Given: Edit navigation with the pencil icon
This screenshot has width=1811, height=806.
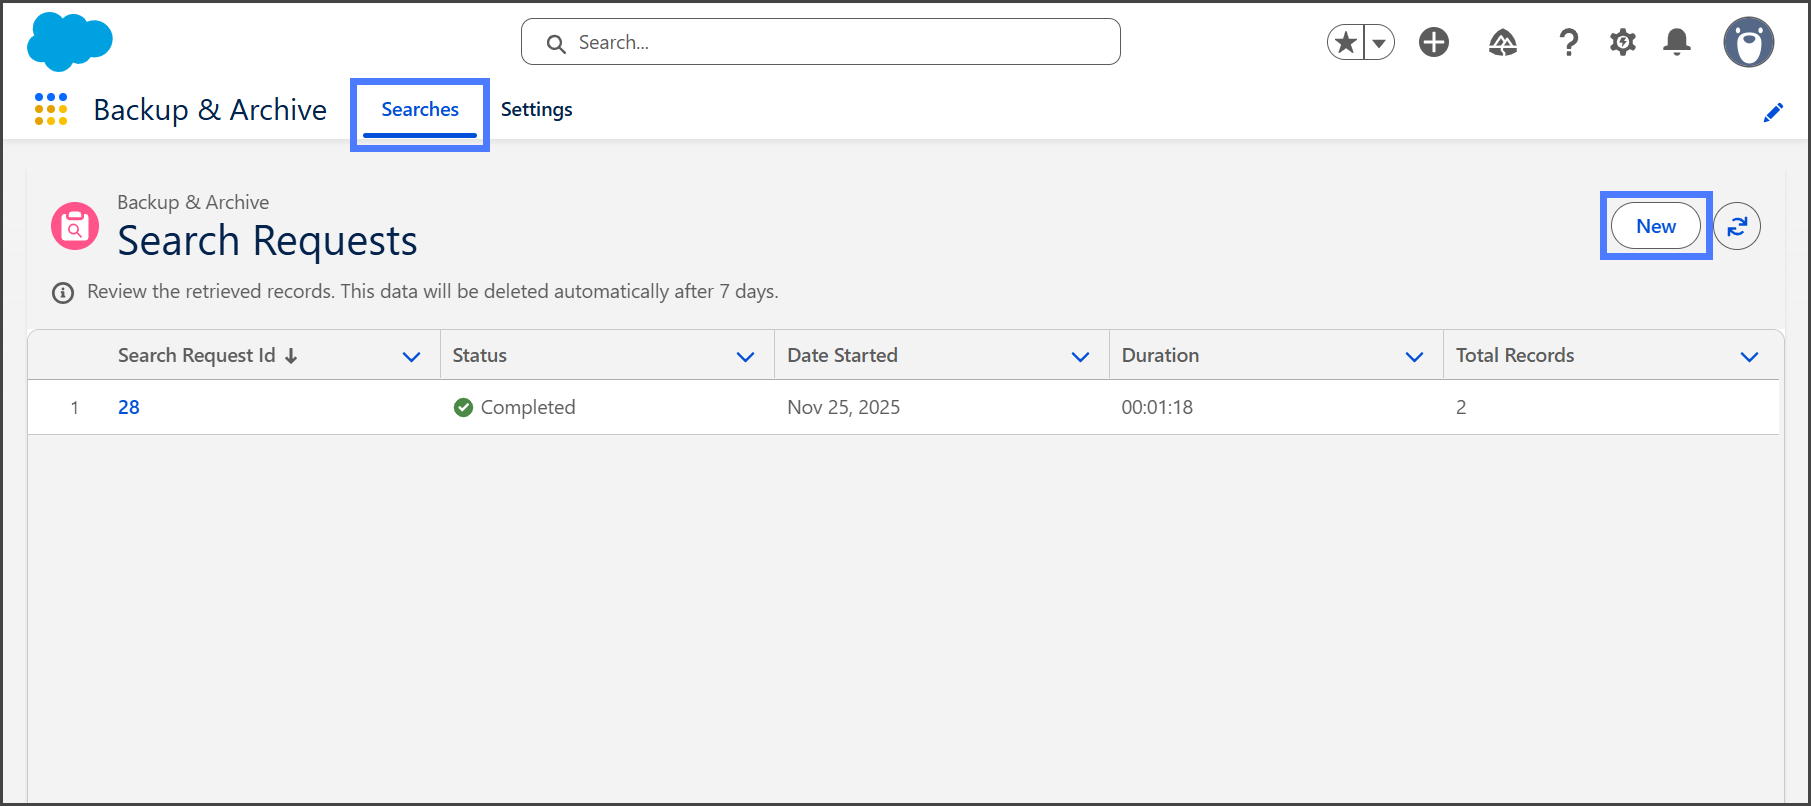Looking at the screenshot, I should [1773, 112].
